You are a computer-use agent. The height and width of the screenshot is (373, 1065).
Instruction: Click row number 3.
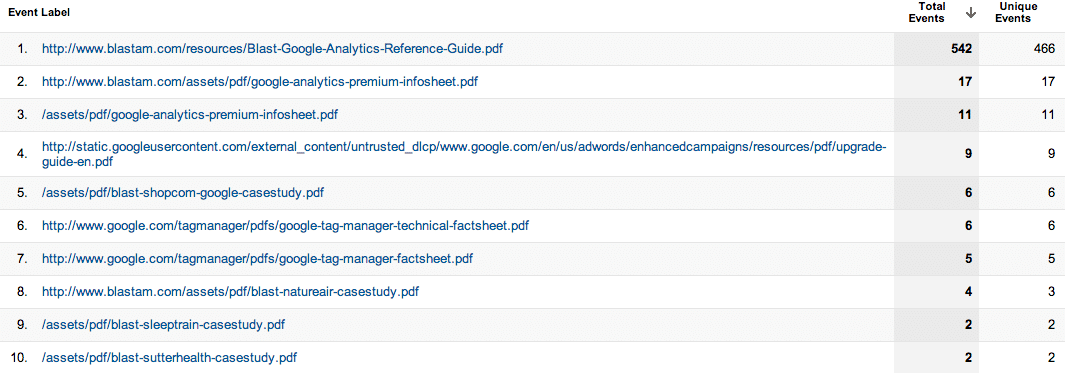(x=22, y=115)
